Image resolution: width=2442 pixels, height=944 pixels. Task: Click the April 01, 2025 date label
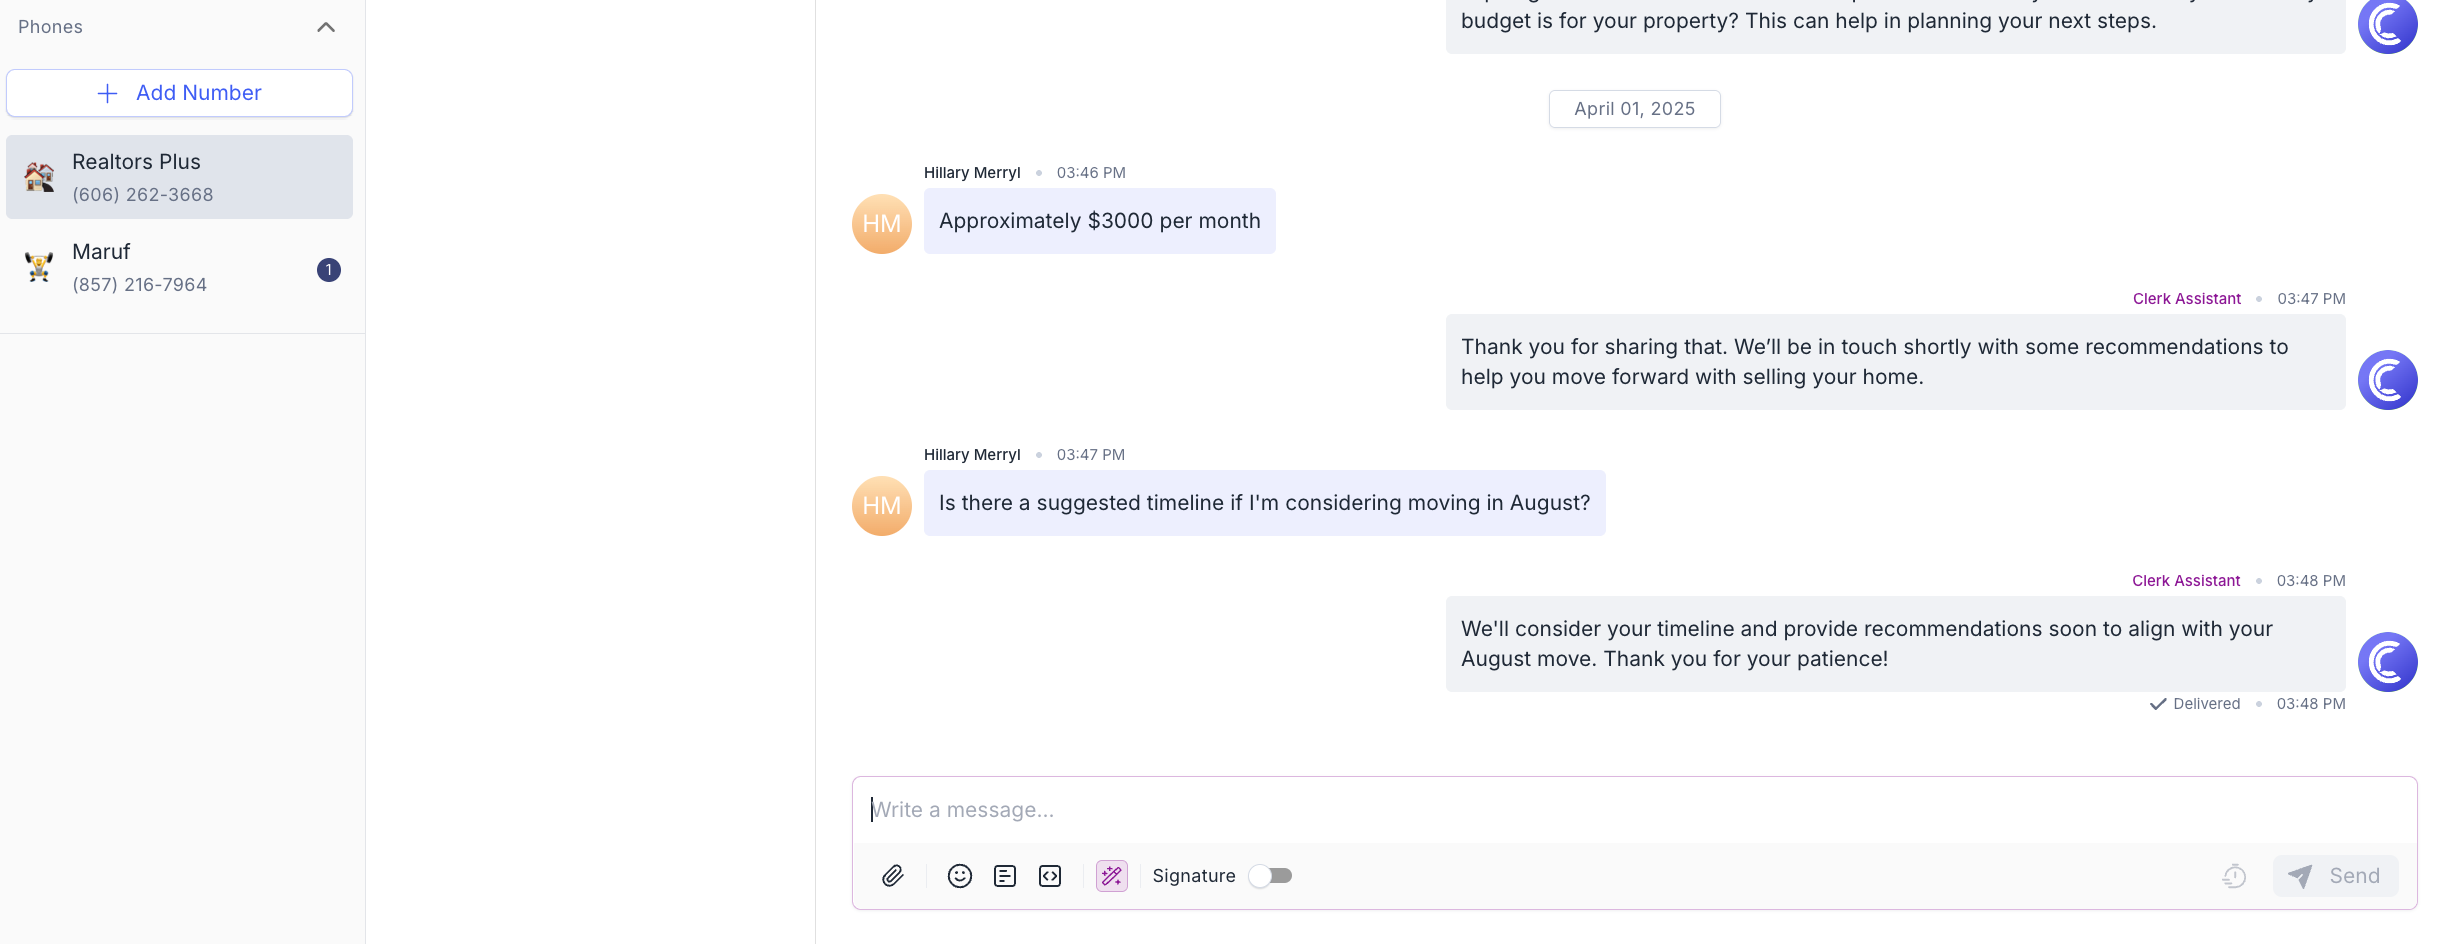(1635, 109)
